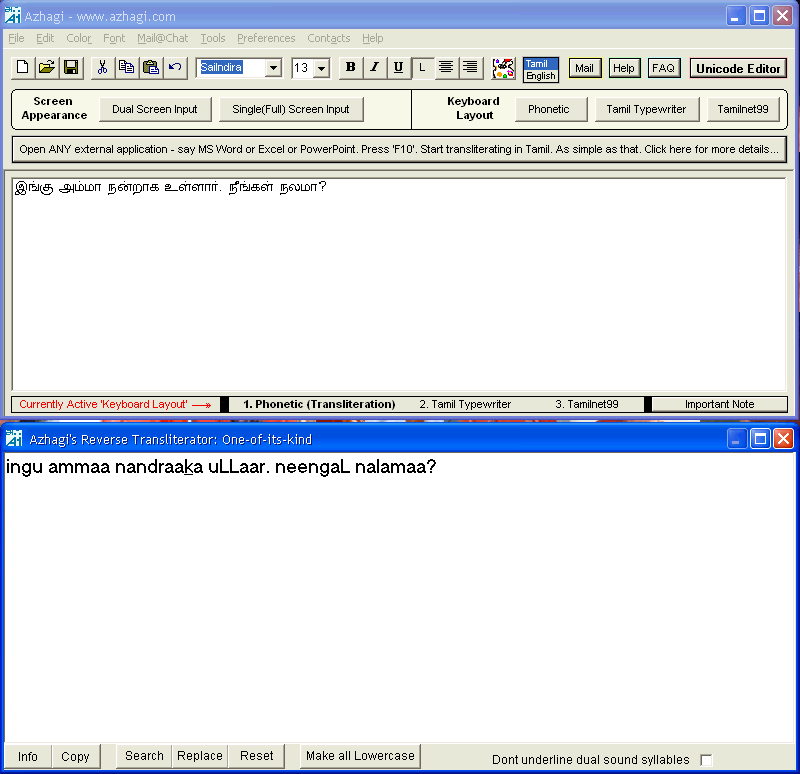Screen dimensions: 800x774
Task: Open the color palette icon
Action: point(503,68)
